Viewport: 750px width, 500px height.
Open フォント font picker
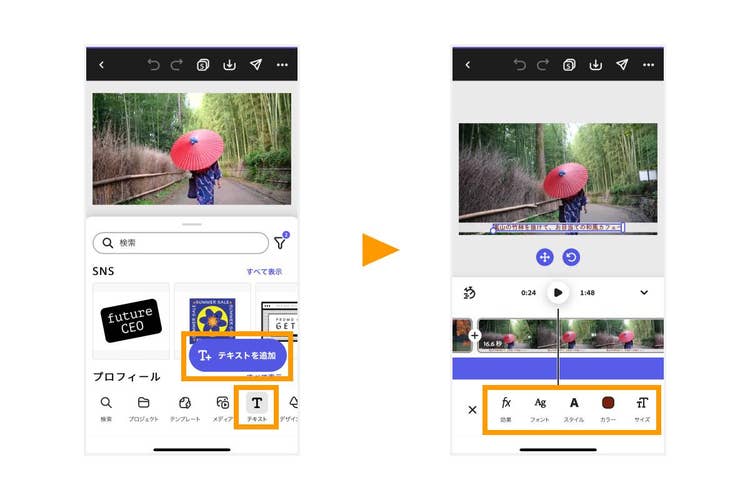(540, 409)
